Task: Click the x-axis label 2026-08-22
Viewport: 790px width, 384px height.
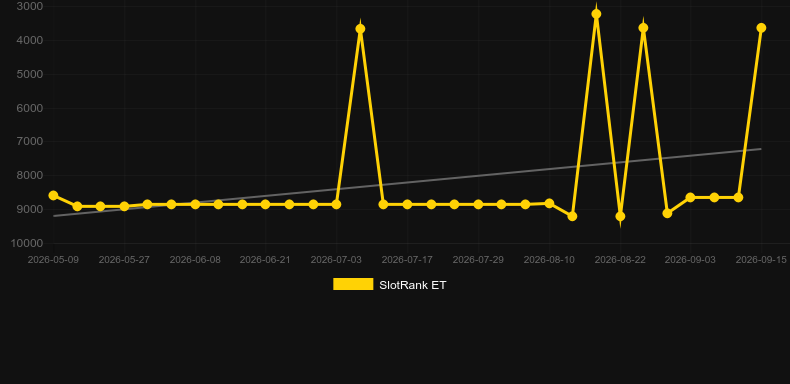Action: 620,260
